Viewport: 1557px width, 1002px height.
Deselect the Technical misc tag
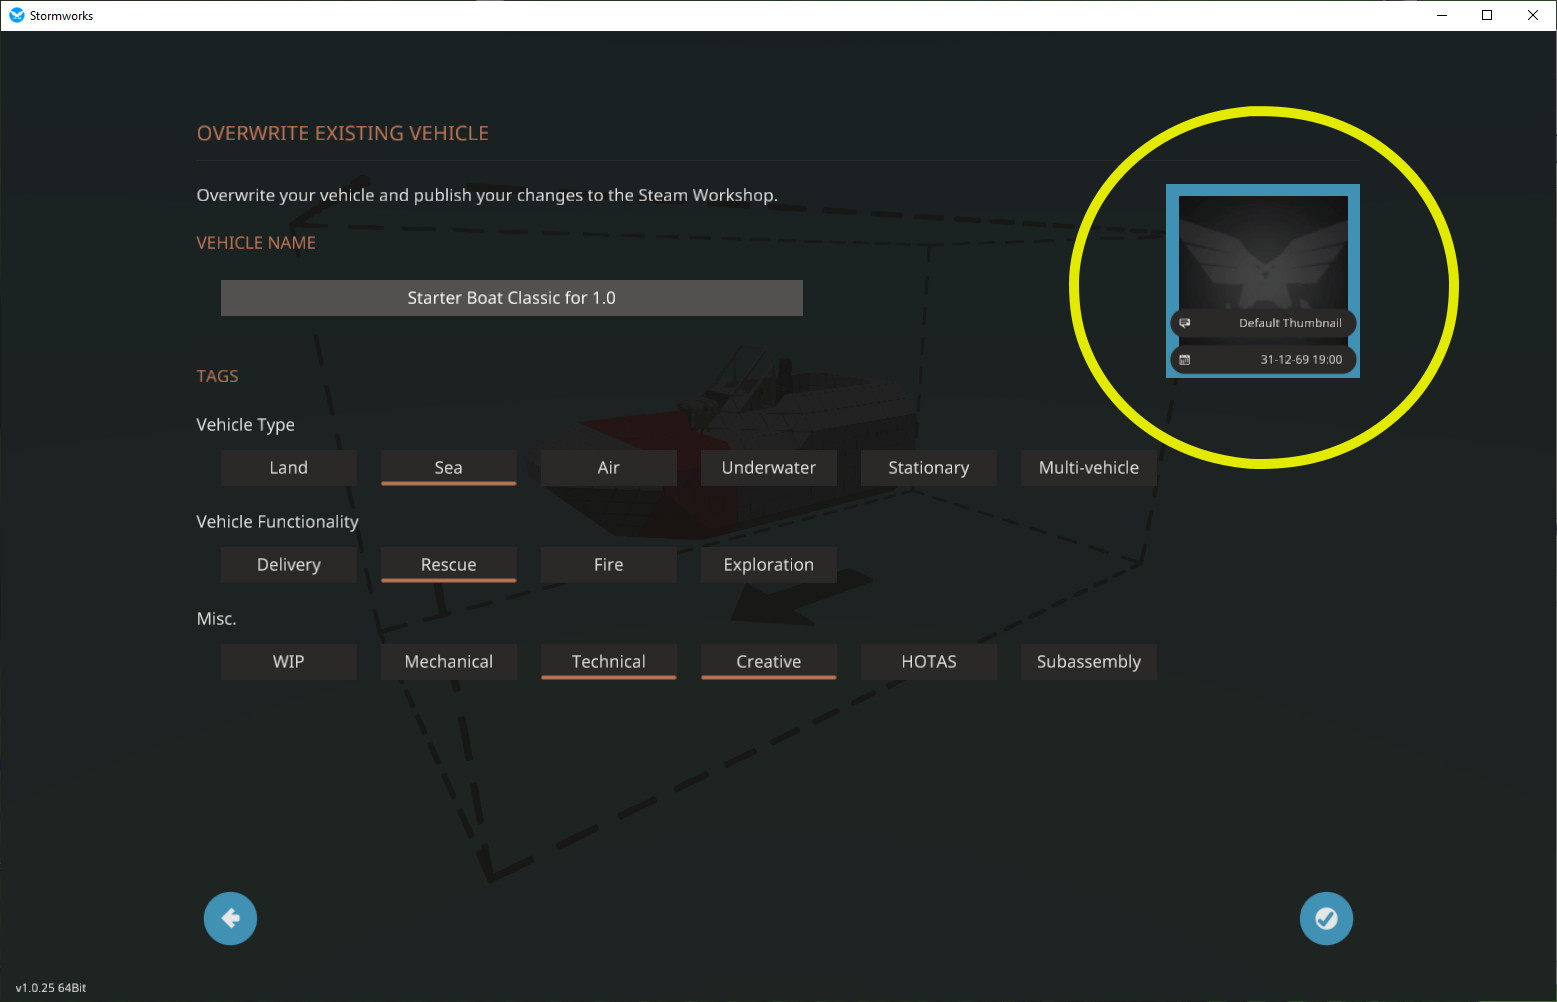(609, 662)
